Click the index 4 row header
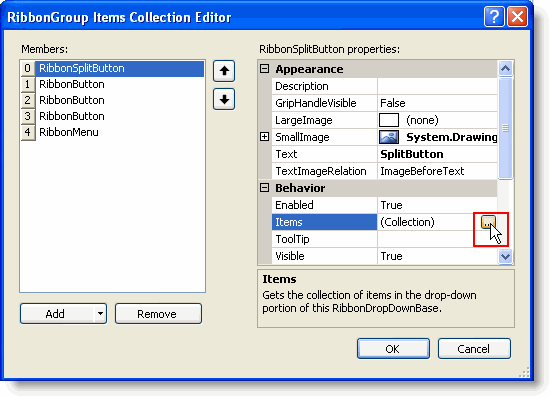Viewport: 550px width, 397px height. [28, 132]
